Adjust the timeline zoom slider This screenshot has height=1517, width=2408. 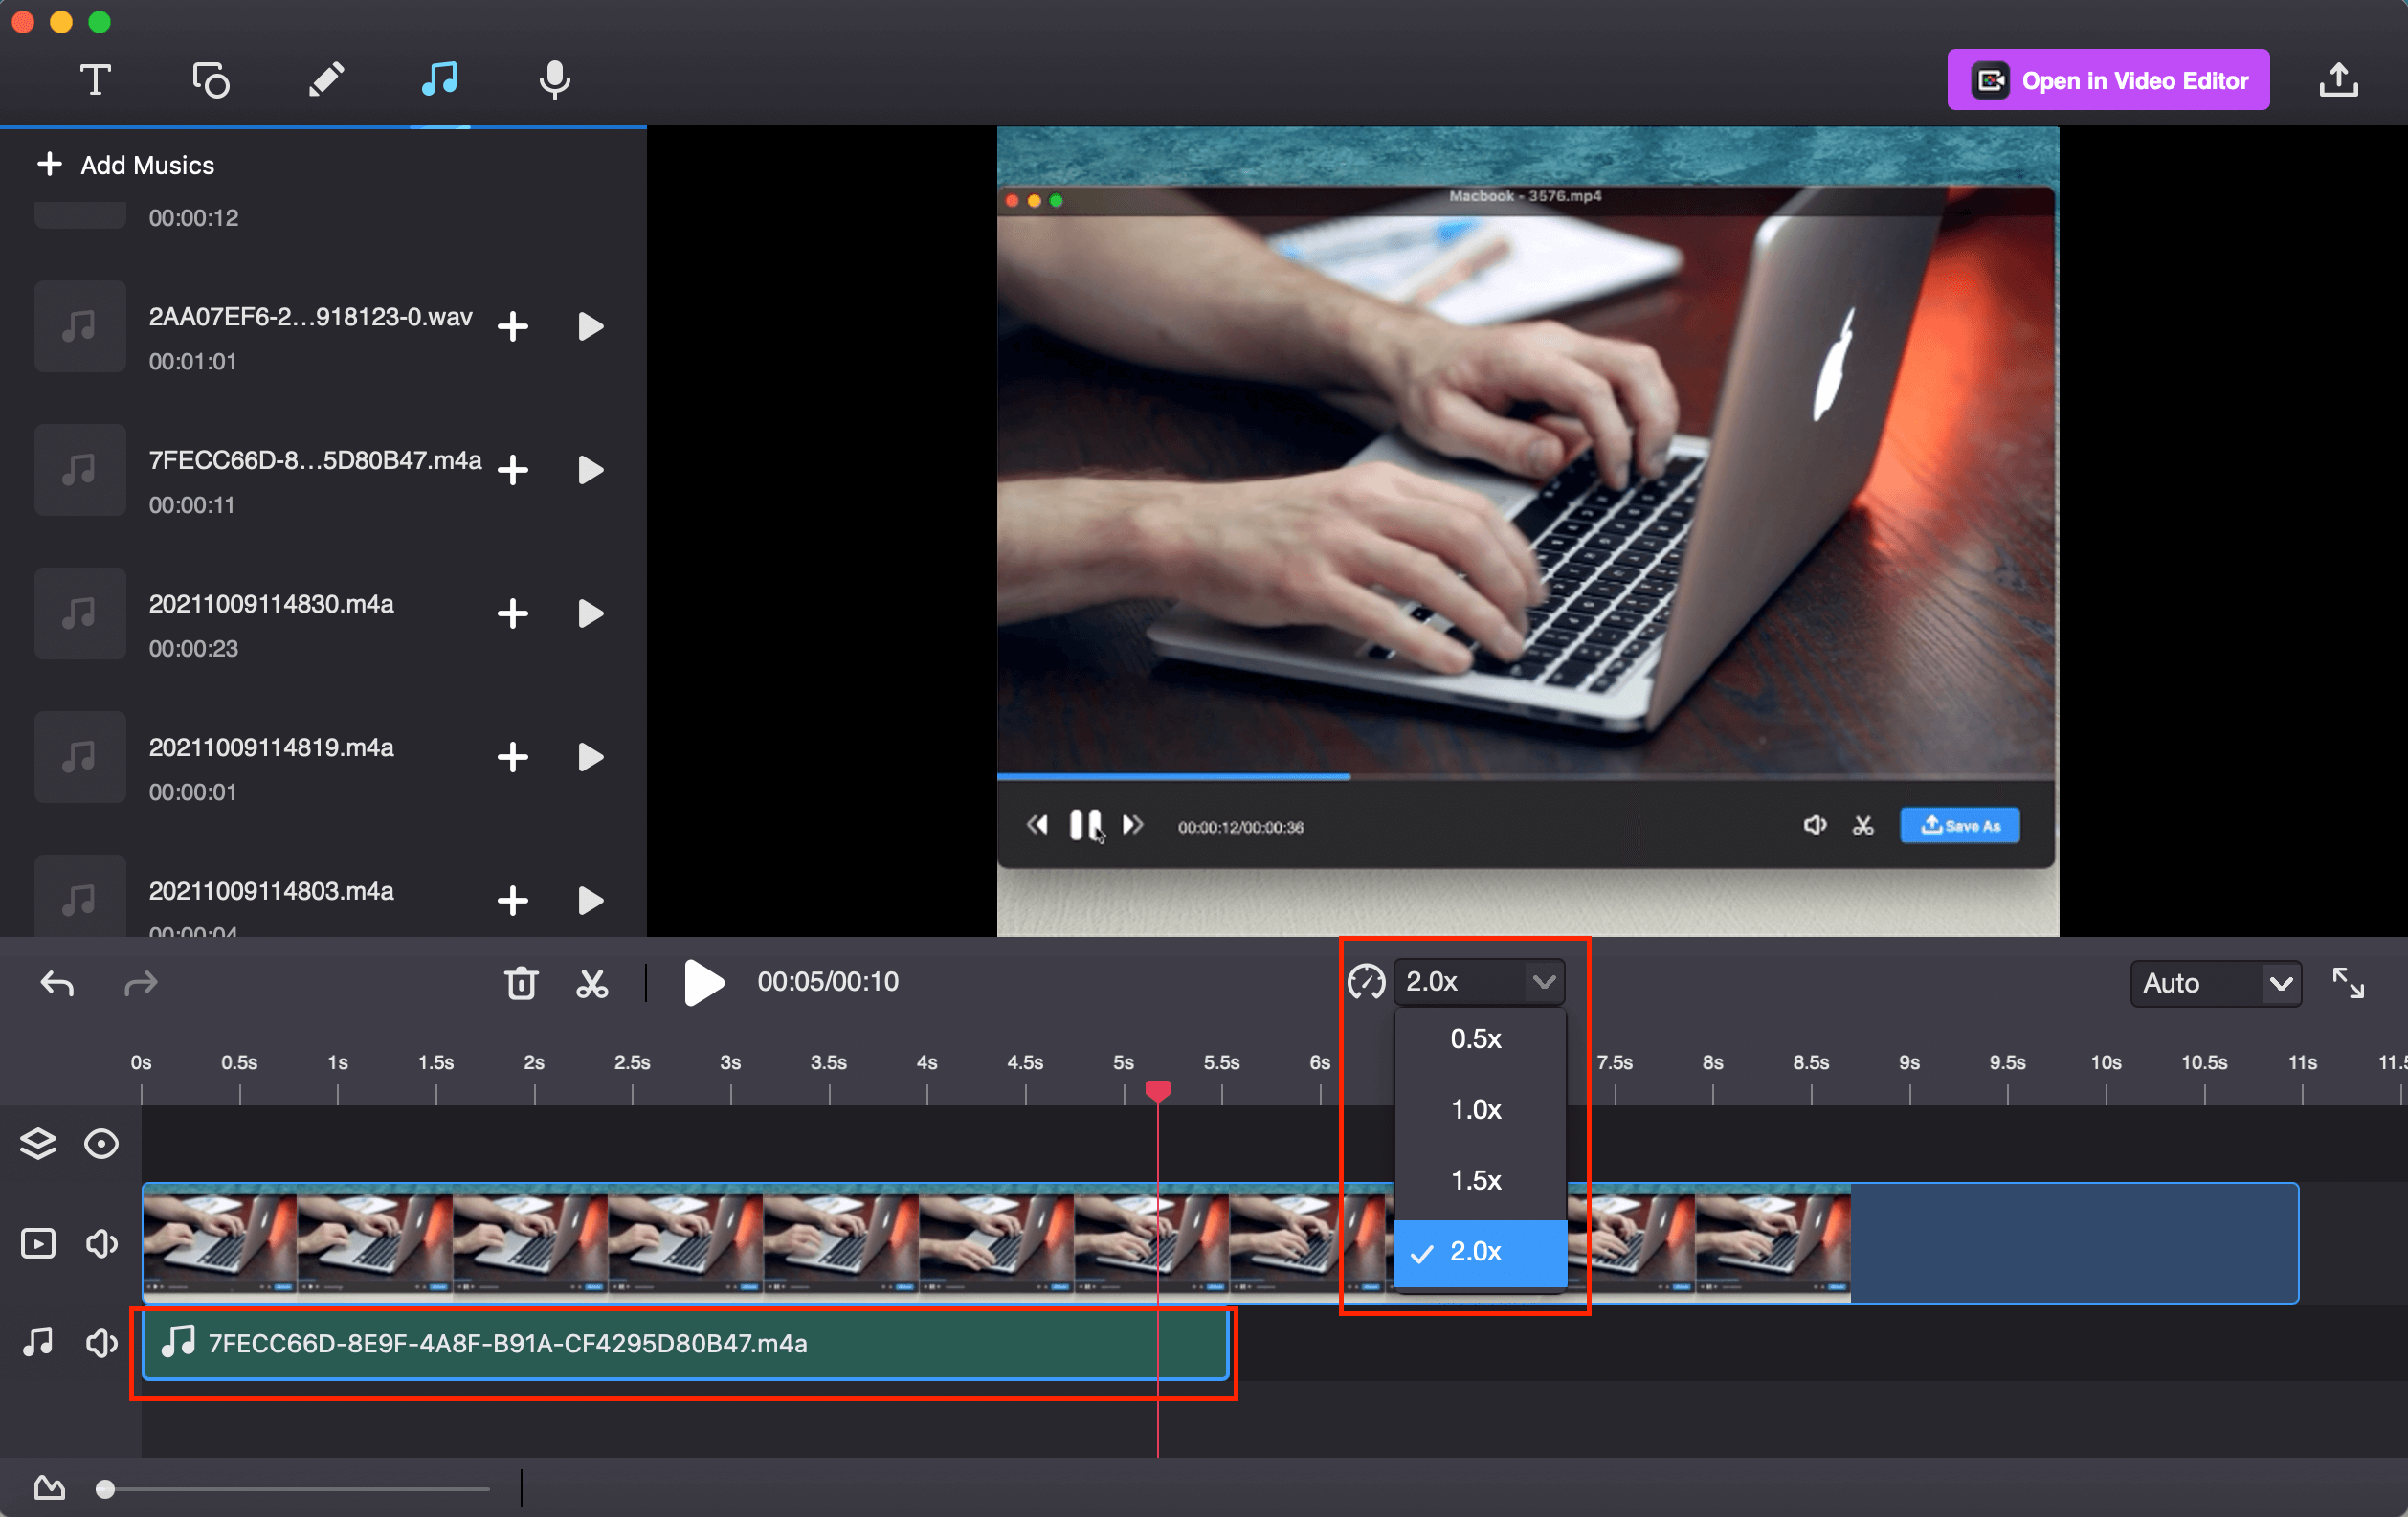105,1489
